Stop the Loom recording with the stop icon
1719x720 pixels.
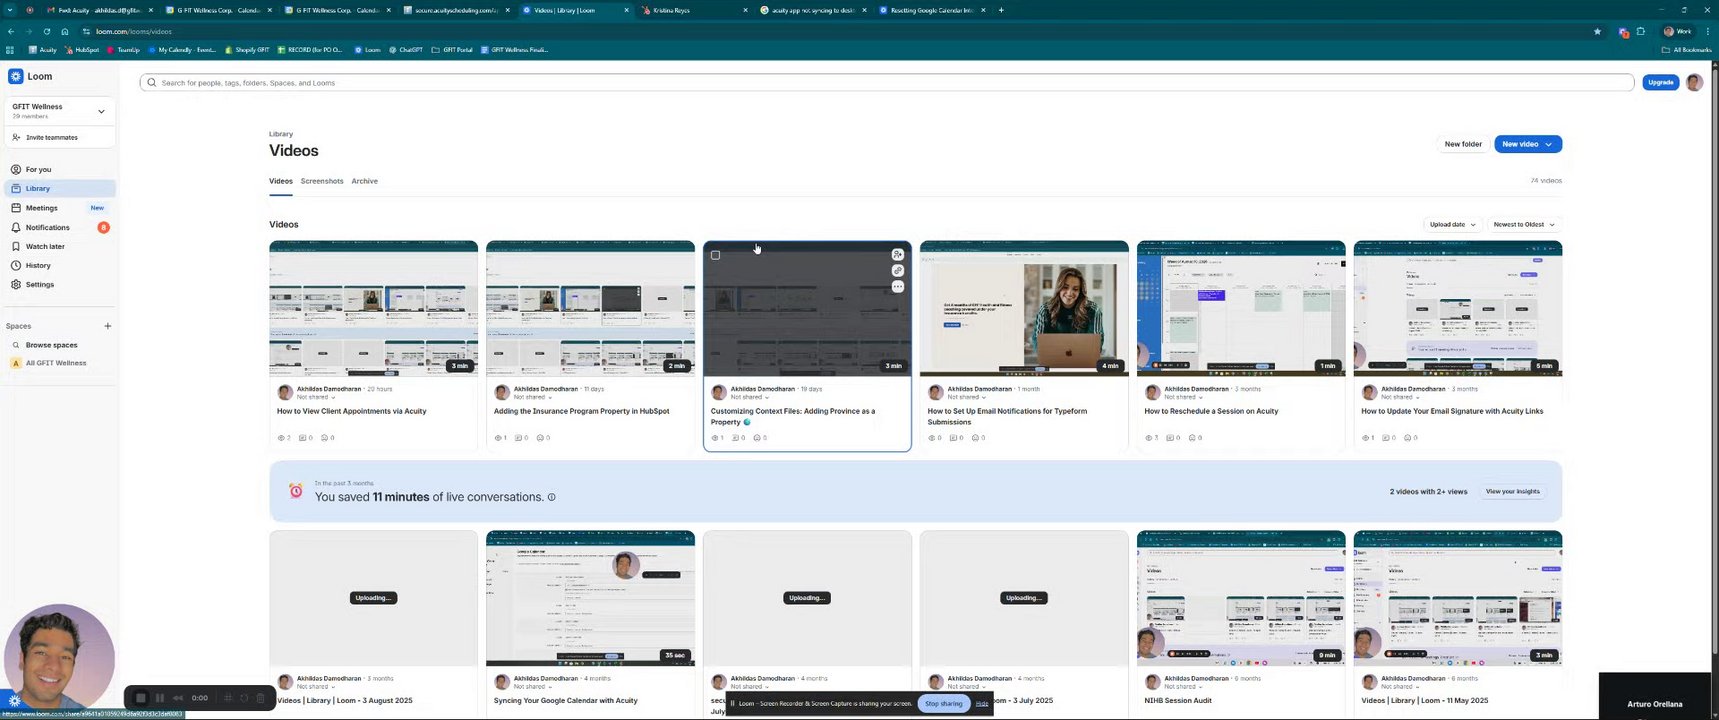point(141,698)
